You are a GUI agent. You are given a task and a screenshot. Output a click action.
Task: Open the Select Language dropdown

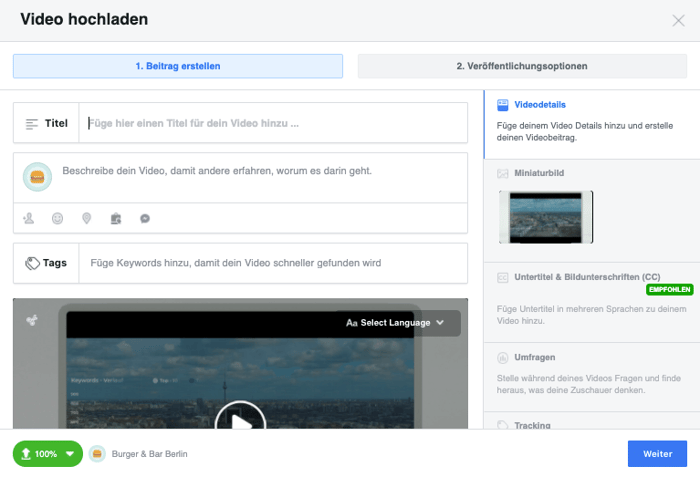pyautogui.click(x=396, y=323)
